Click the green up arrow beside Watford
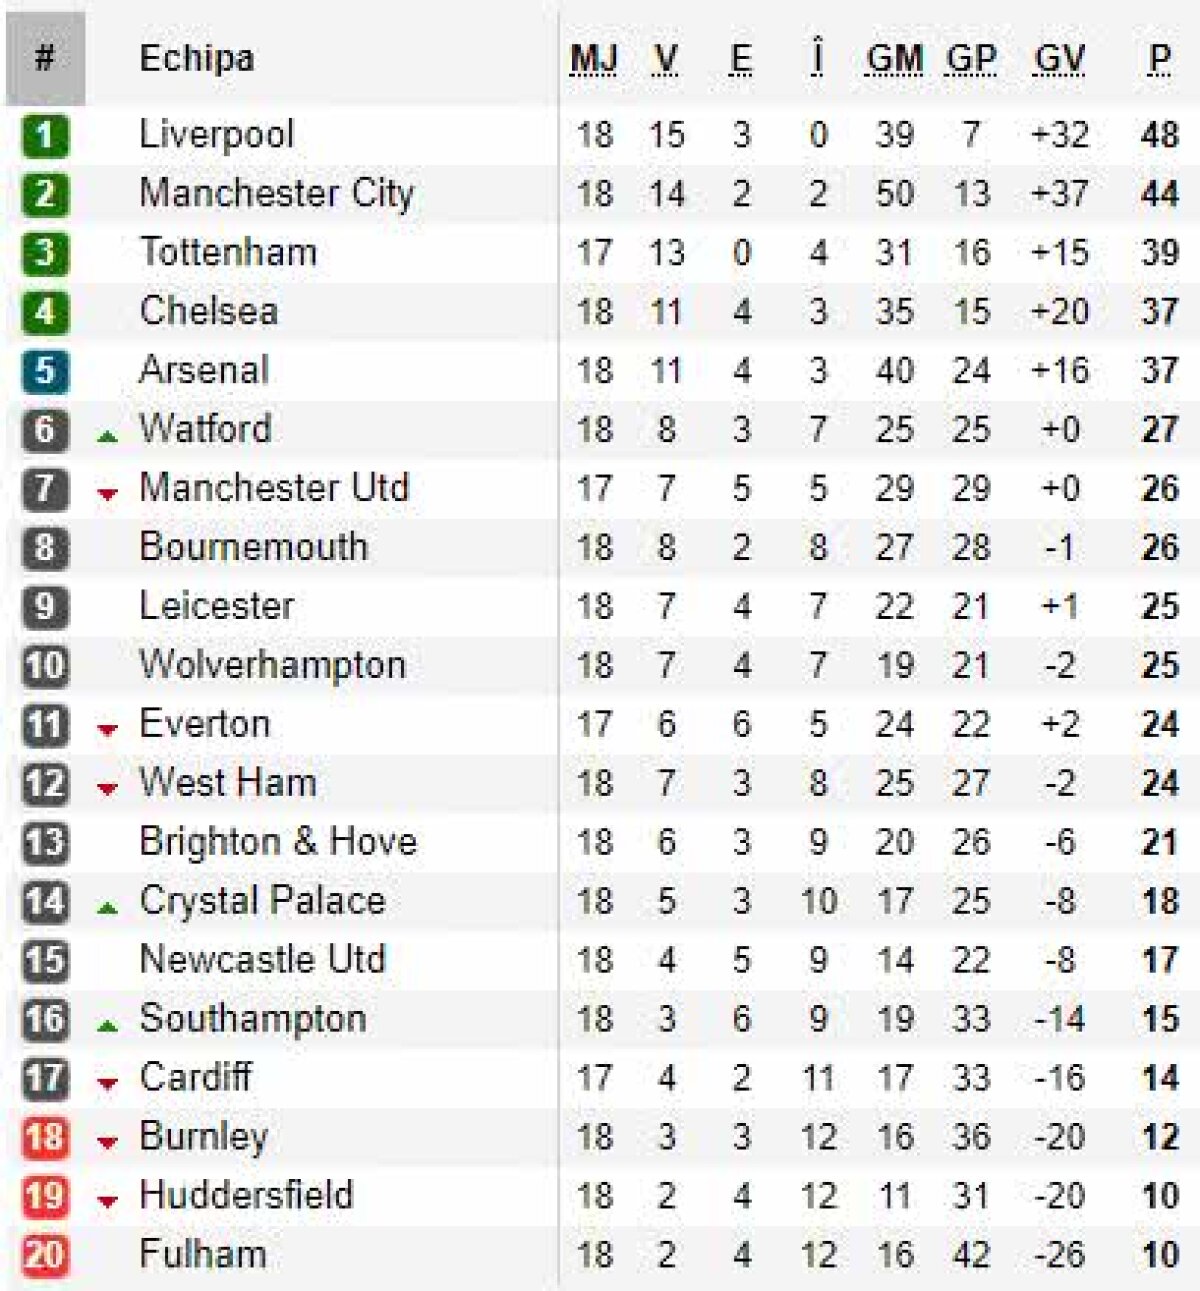The image size is (1200, 1291). click(107, 436)
